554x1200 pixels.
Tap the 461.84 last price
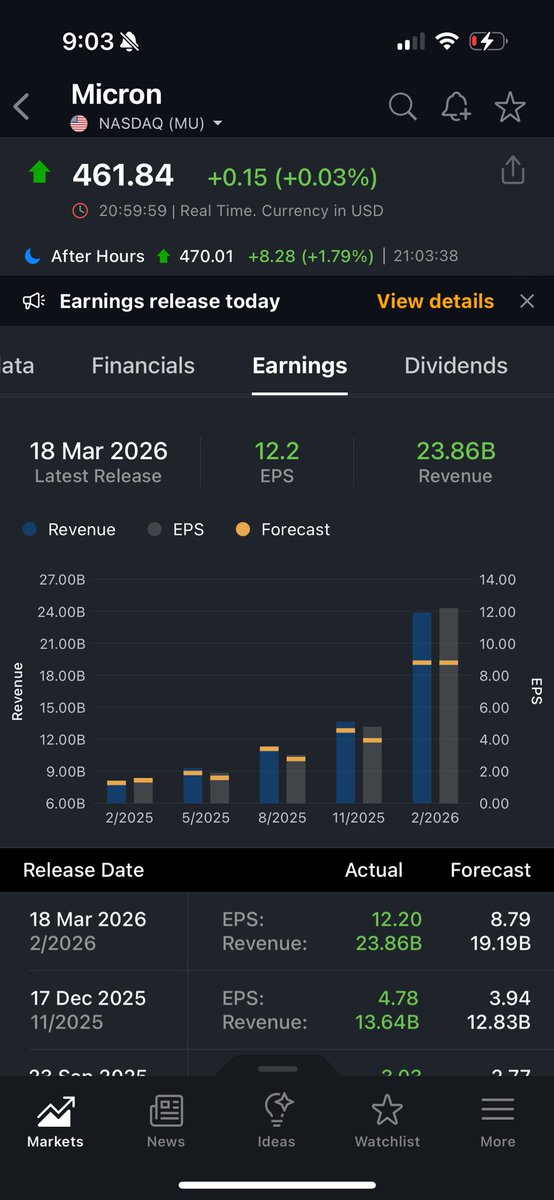point(123,175)
